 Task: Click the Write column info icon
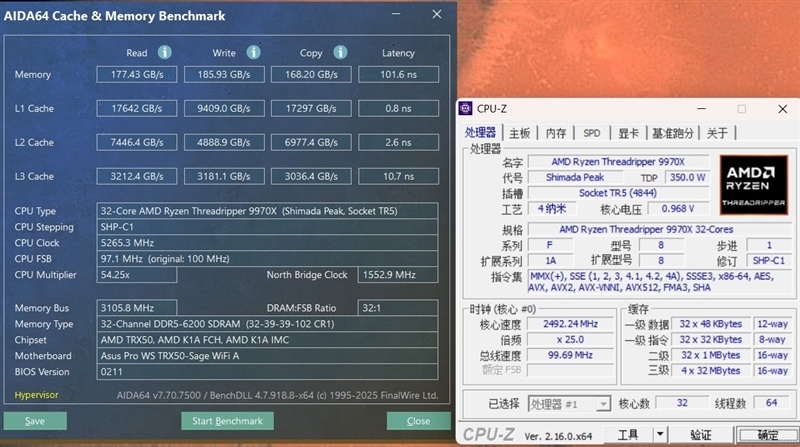[x=253, y=53]
